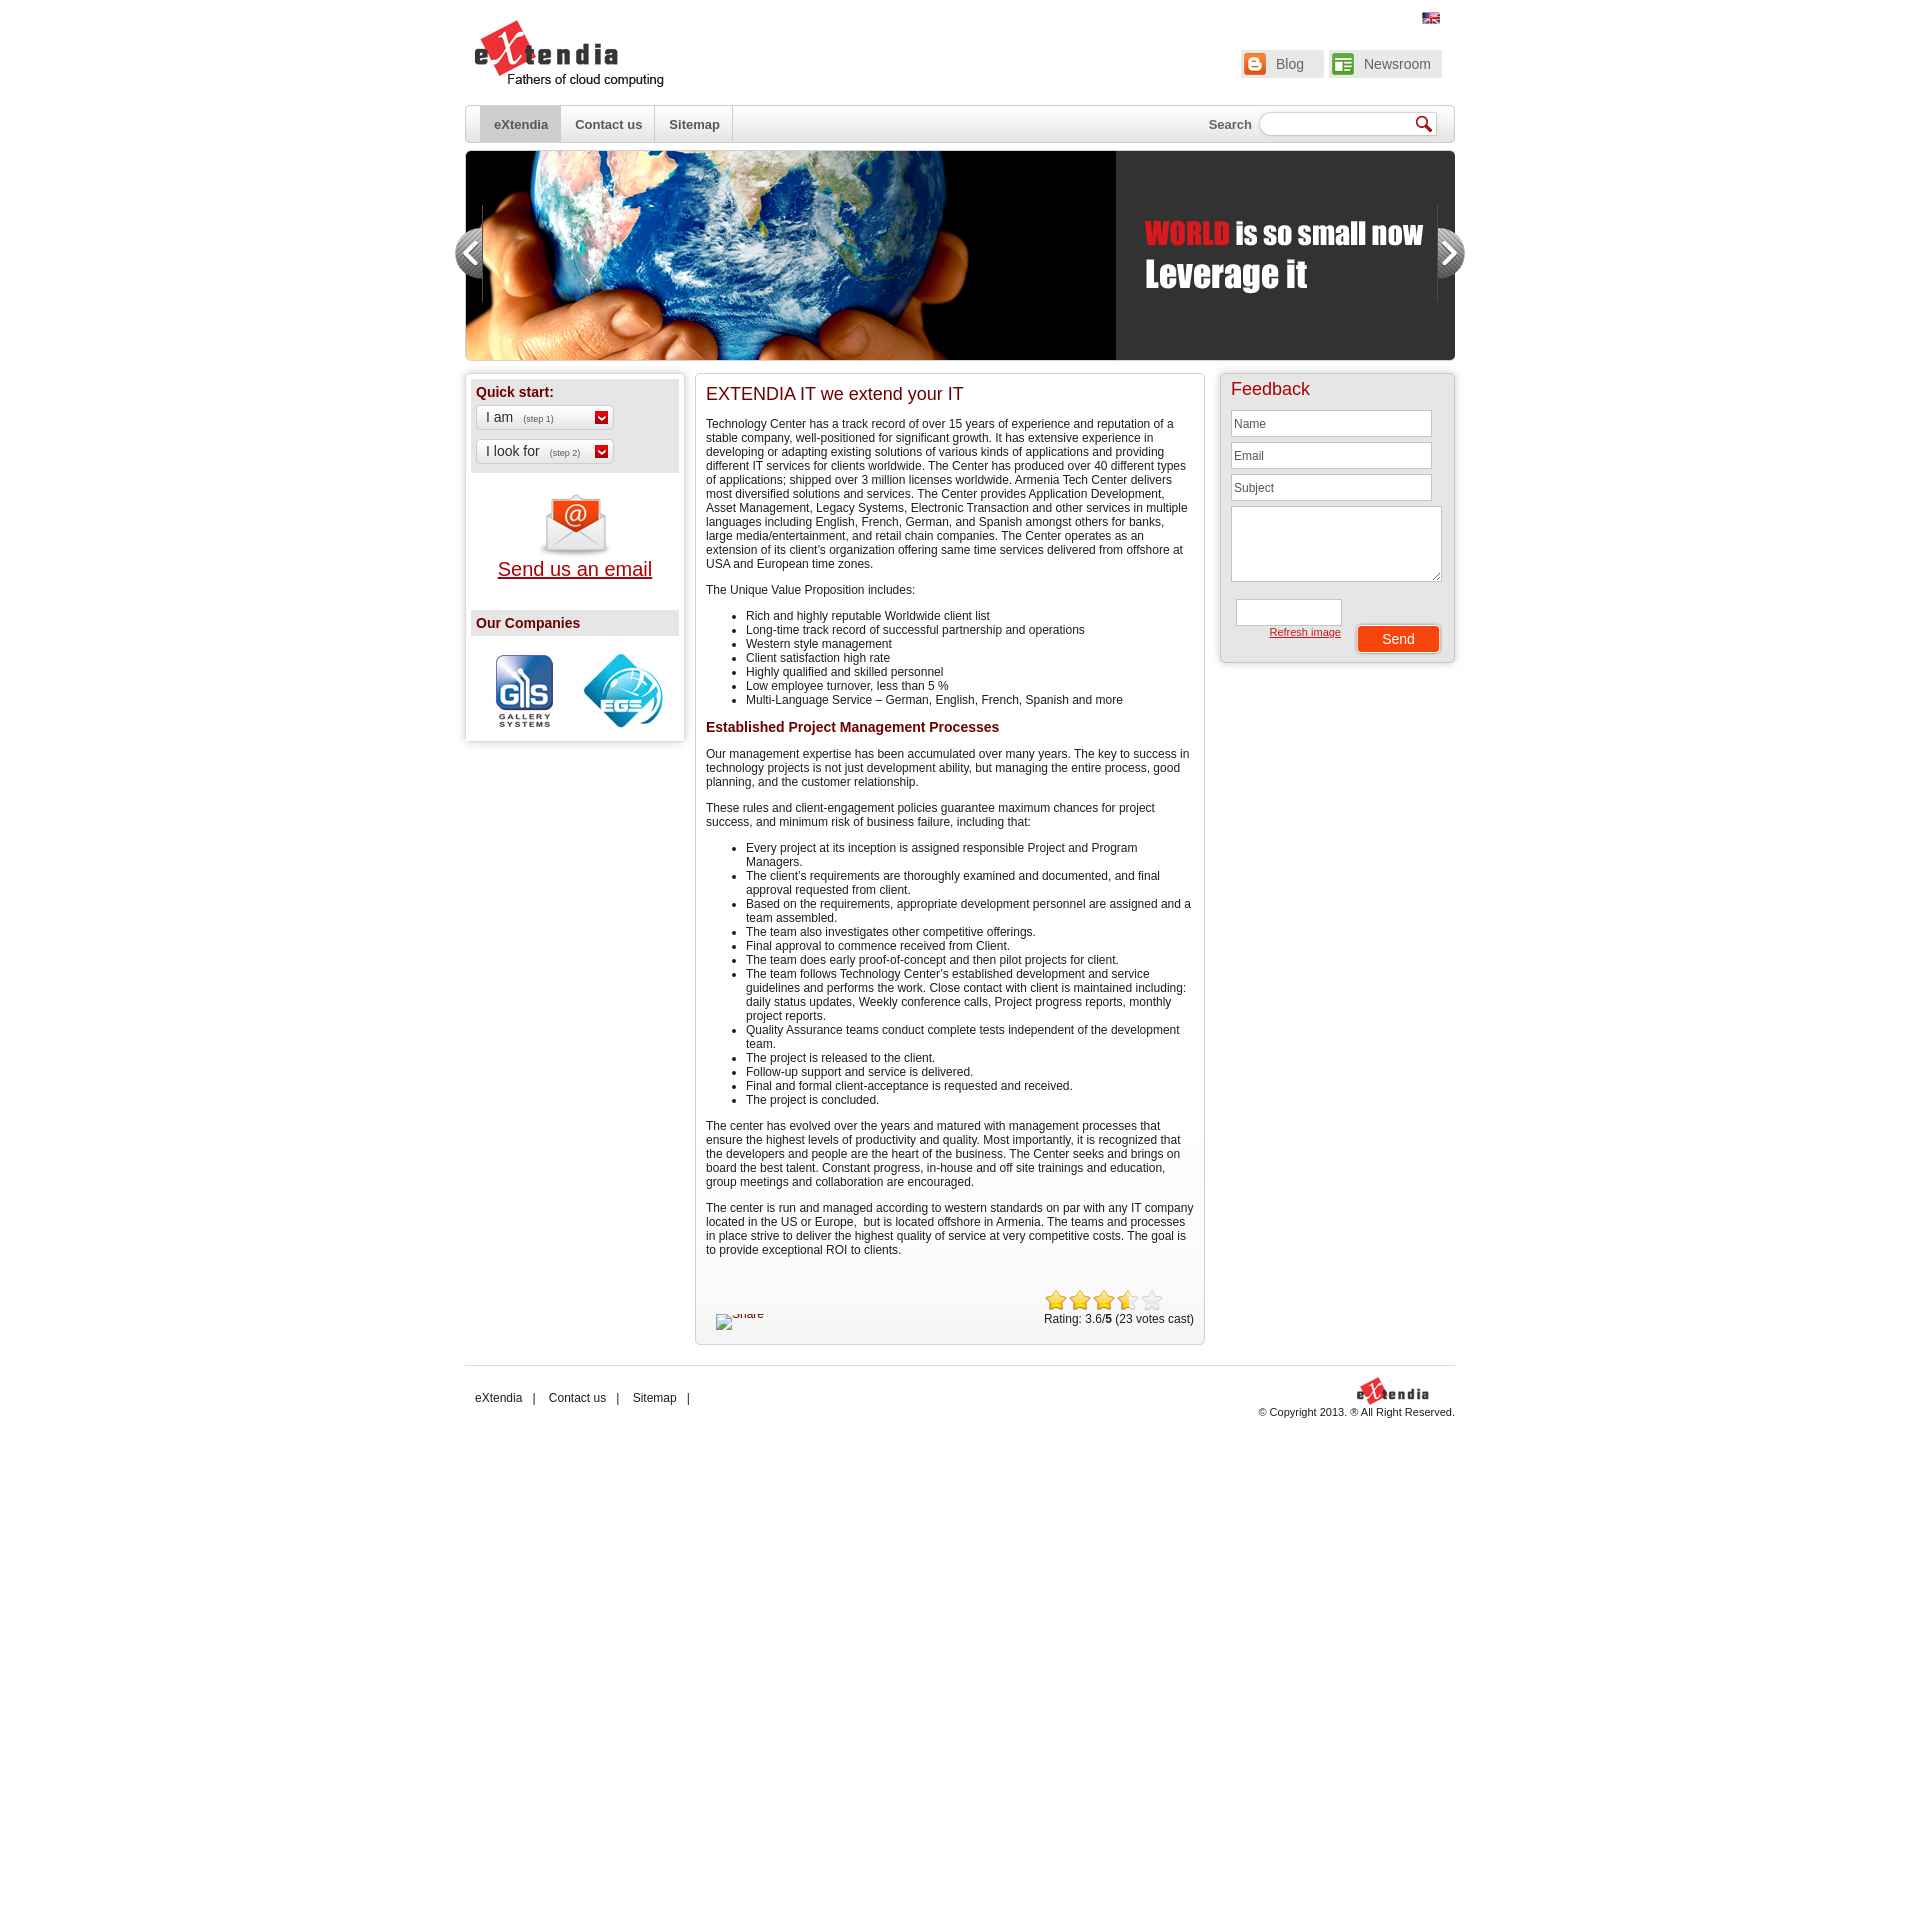Click the Subject text area field
This screenshot has width=1920, height=1920.
[x=1331, y=487]
